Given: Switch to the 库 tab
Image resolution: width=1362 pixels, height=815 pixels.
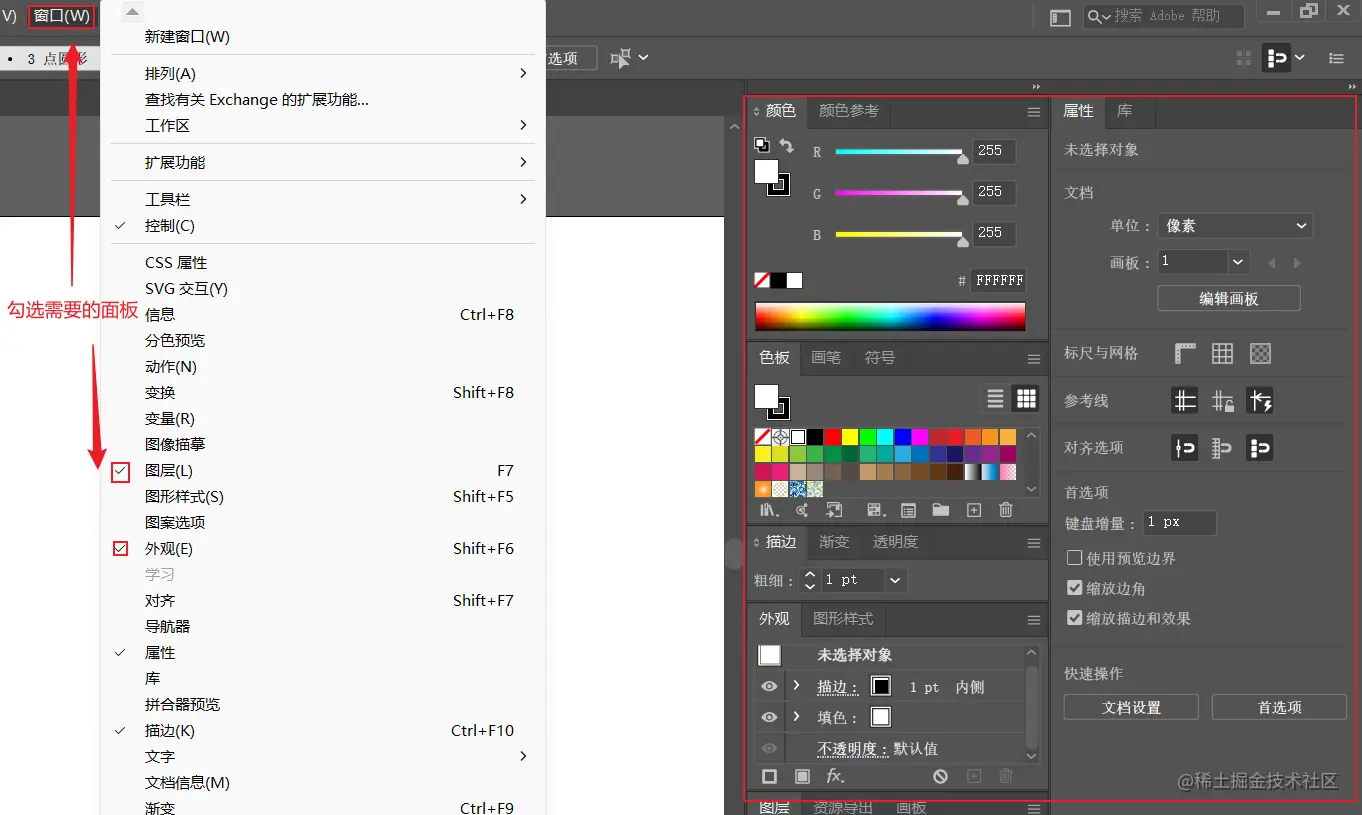Looking at the screenshot, I should click(x=1125, y=111).
